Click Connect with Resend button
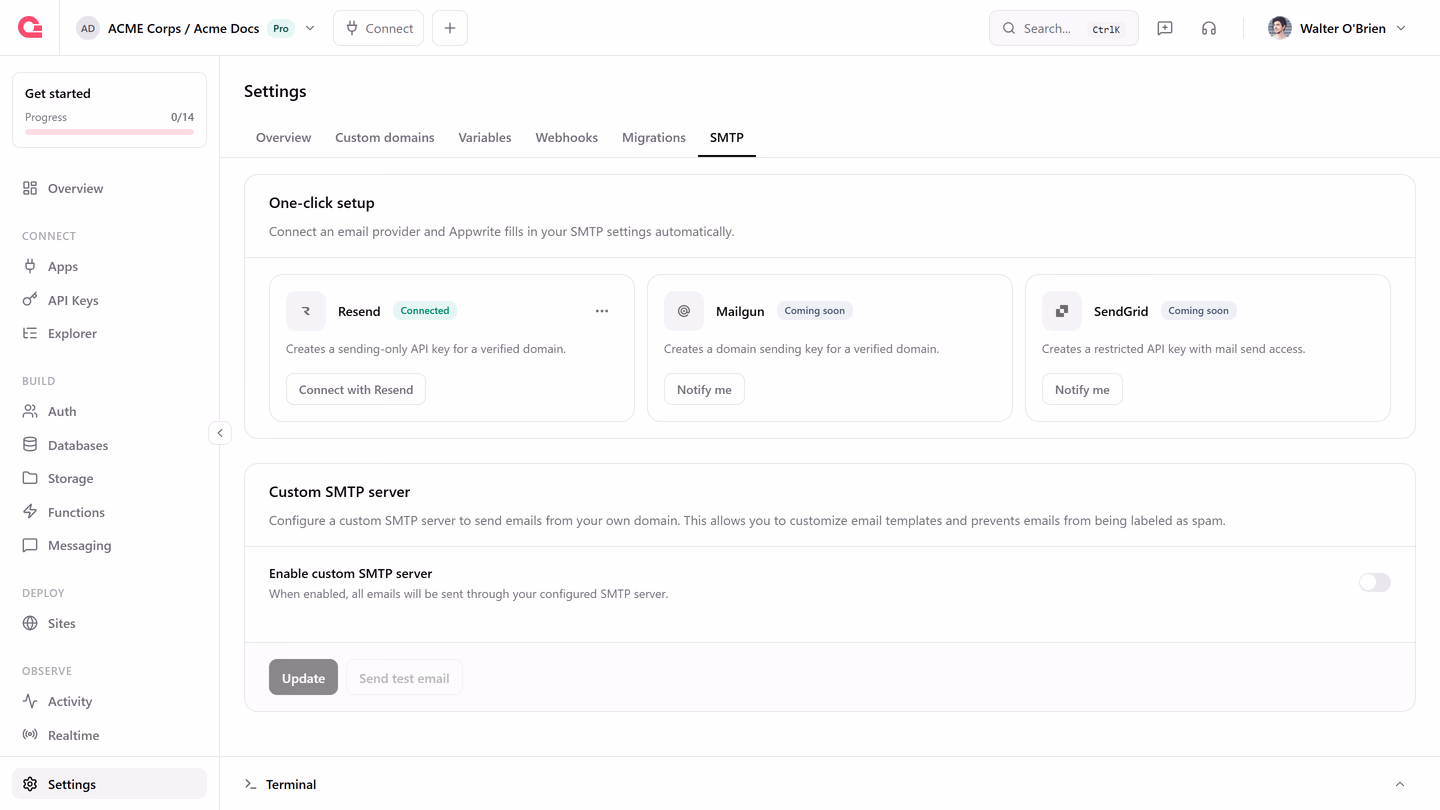This screenshot has width=1440, height=810. 356,389
